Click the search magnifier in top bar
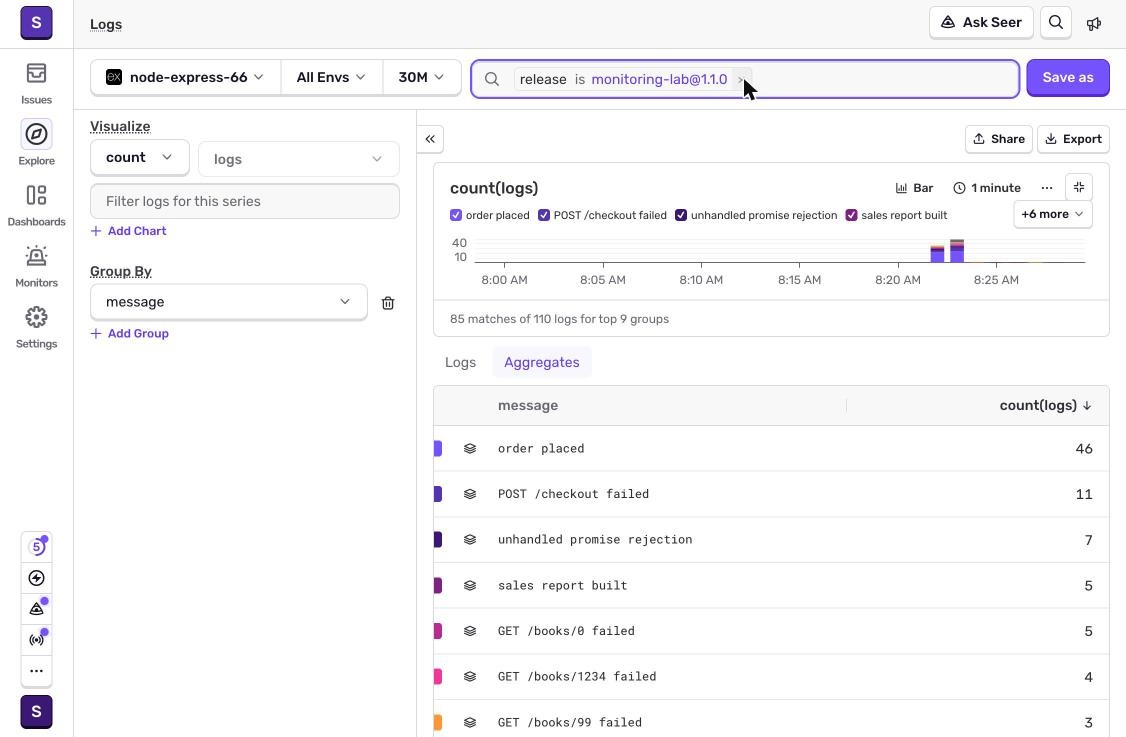 pos(1056,22)
